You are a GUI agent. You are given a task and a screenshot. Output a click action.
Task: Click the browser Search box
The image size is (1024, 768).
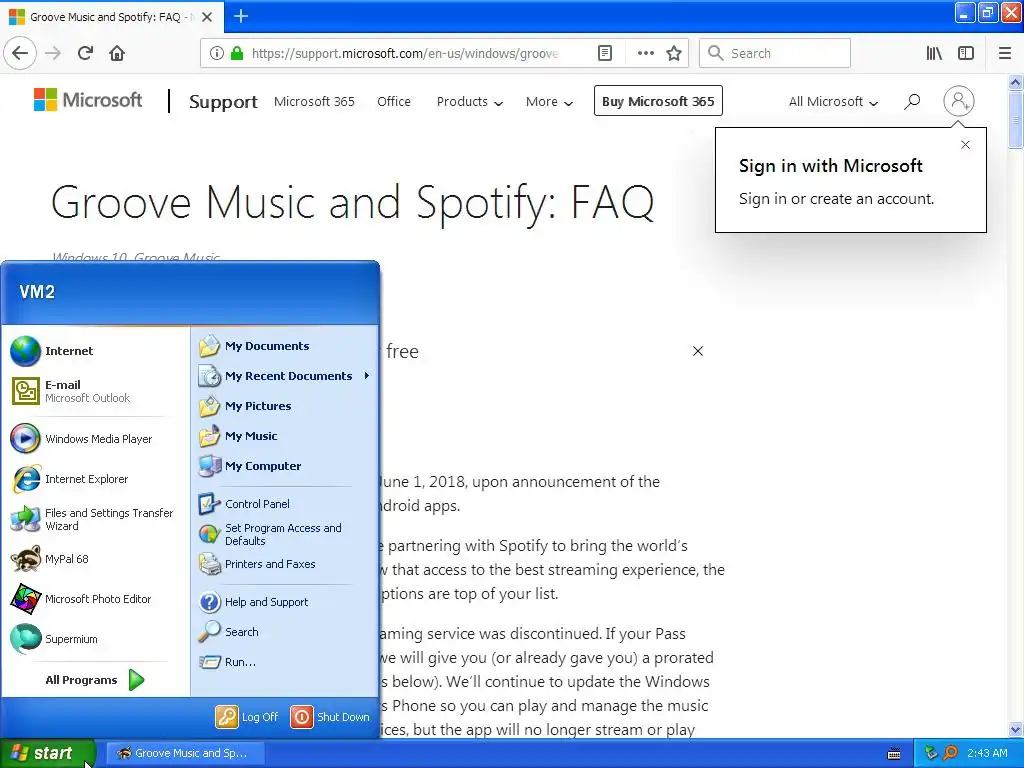coord(775,54)
